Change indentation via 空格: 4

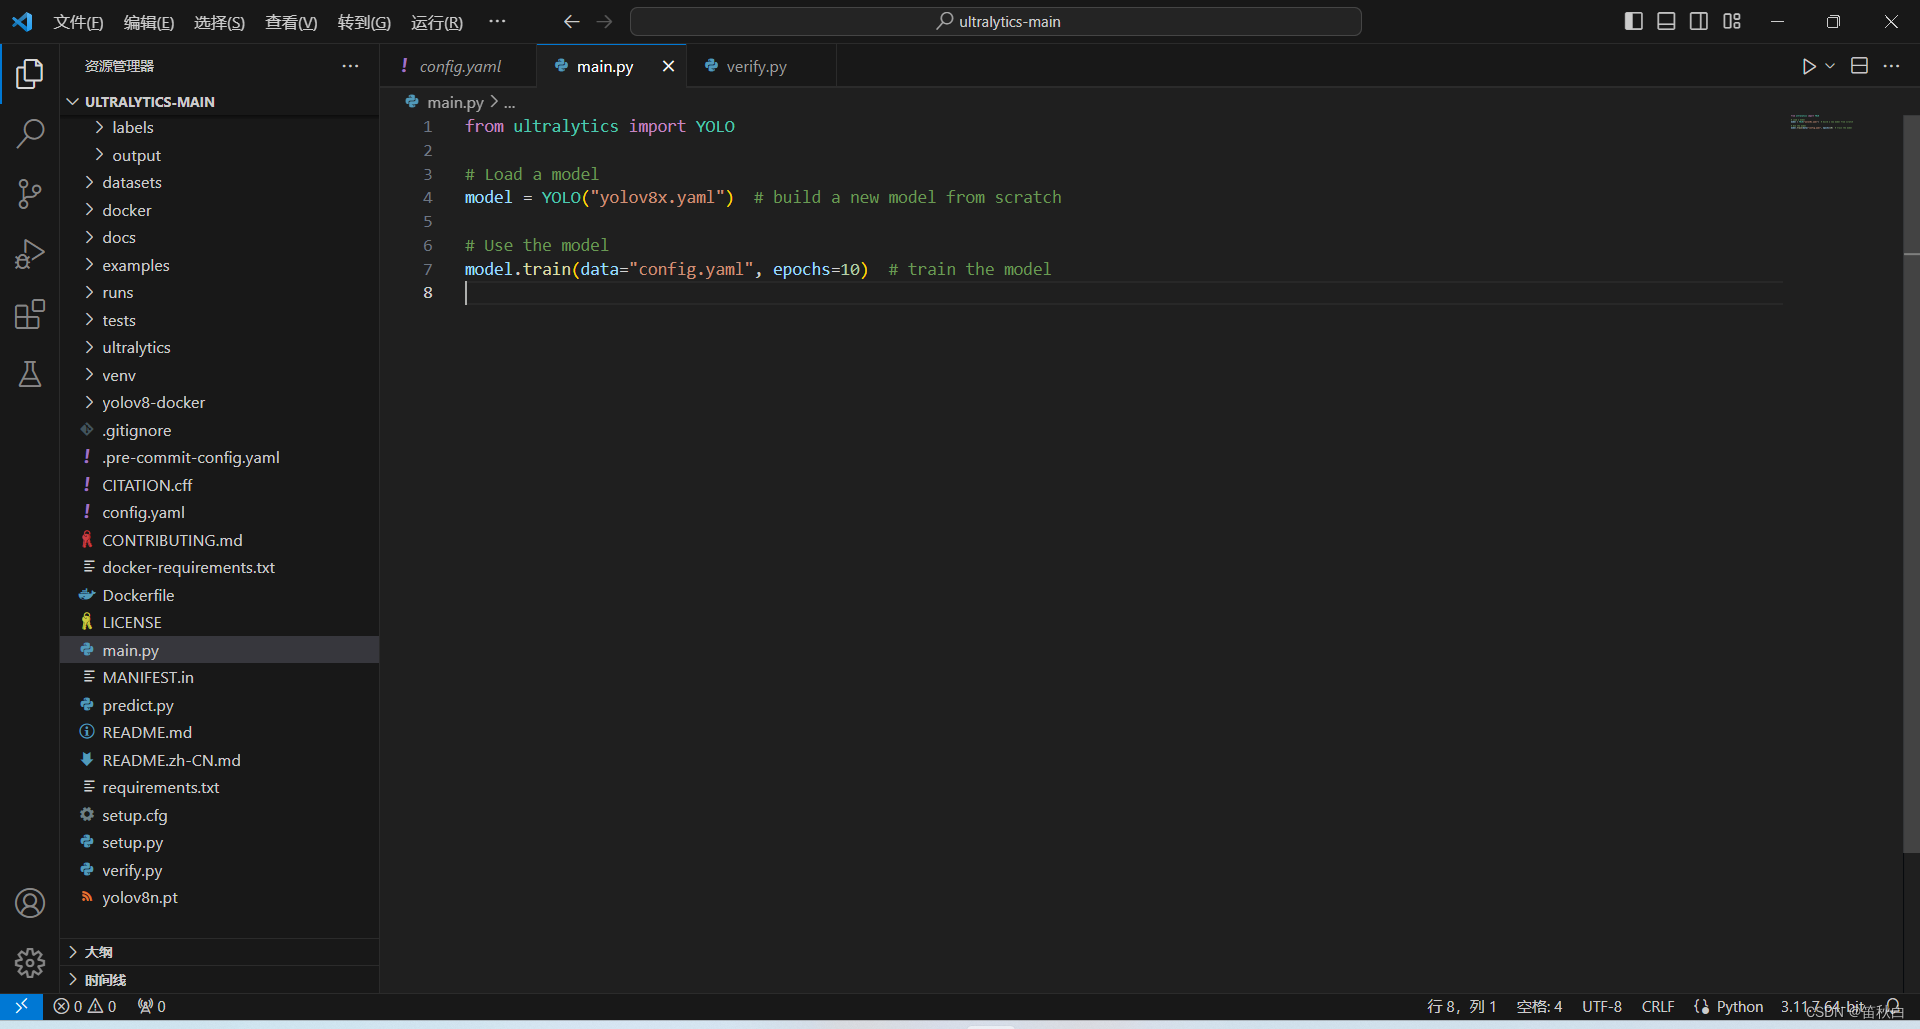point(1539,1006)
